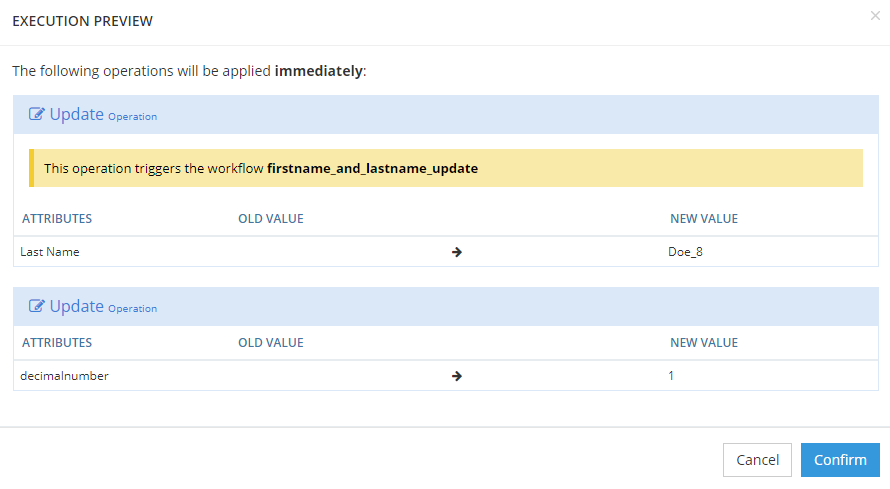Click the arrow icon in the Last Name row
The height and width of the screenshot is (489, 890).
point(456,252)
